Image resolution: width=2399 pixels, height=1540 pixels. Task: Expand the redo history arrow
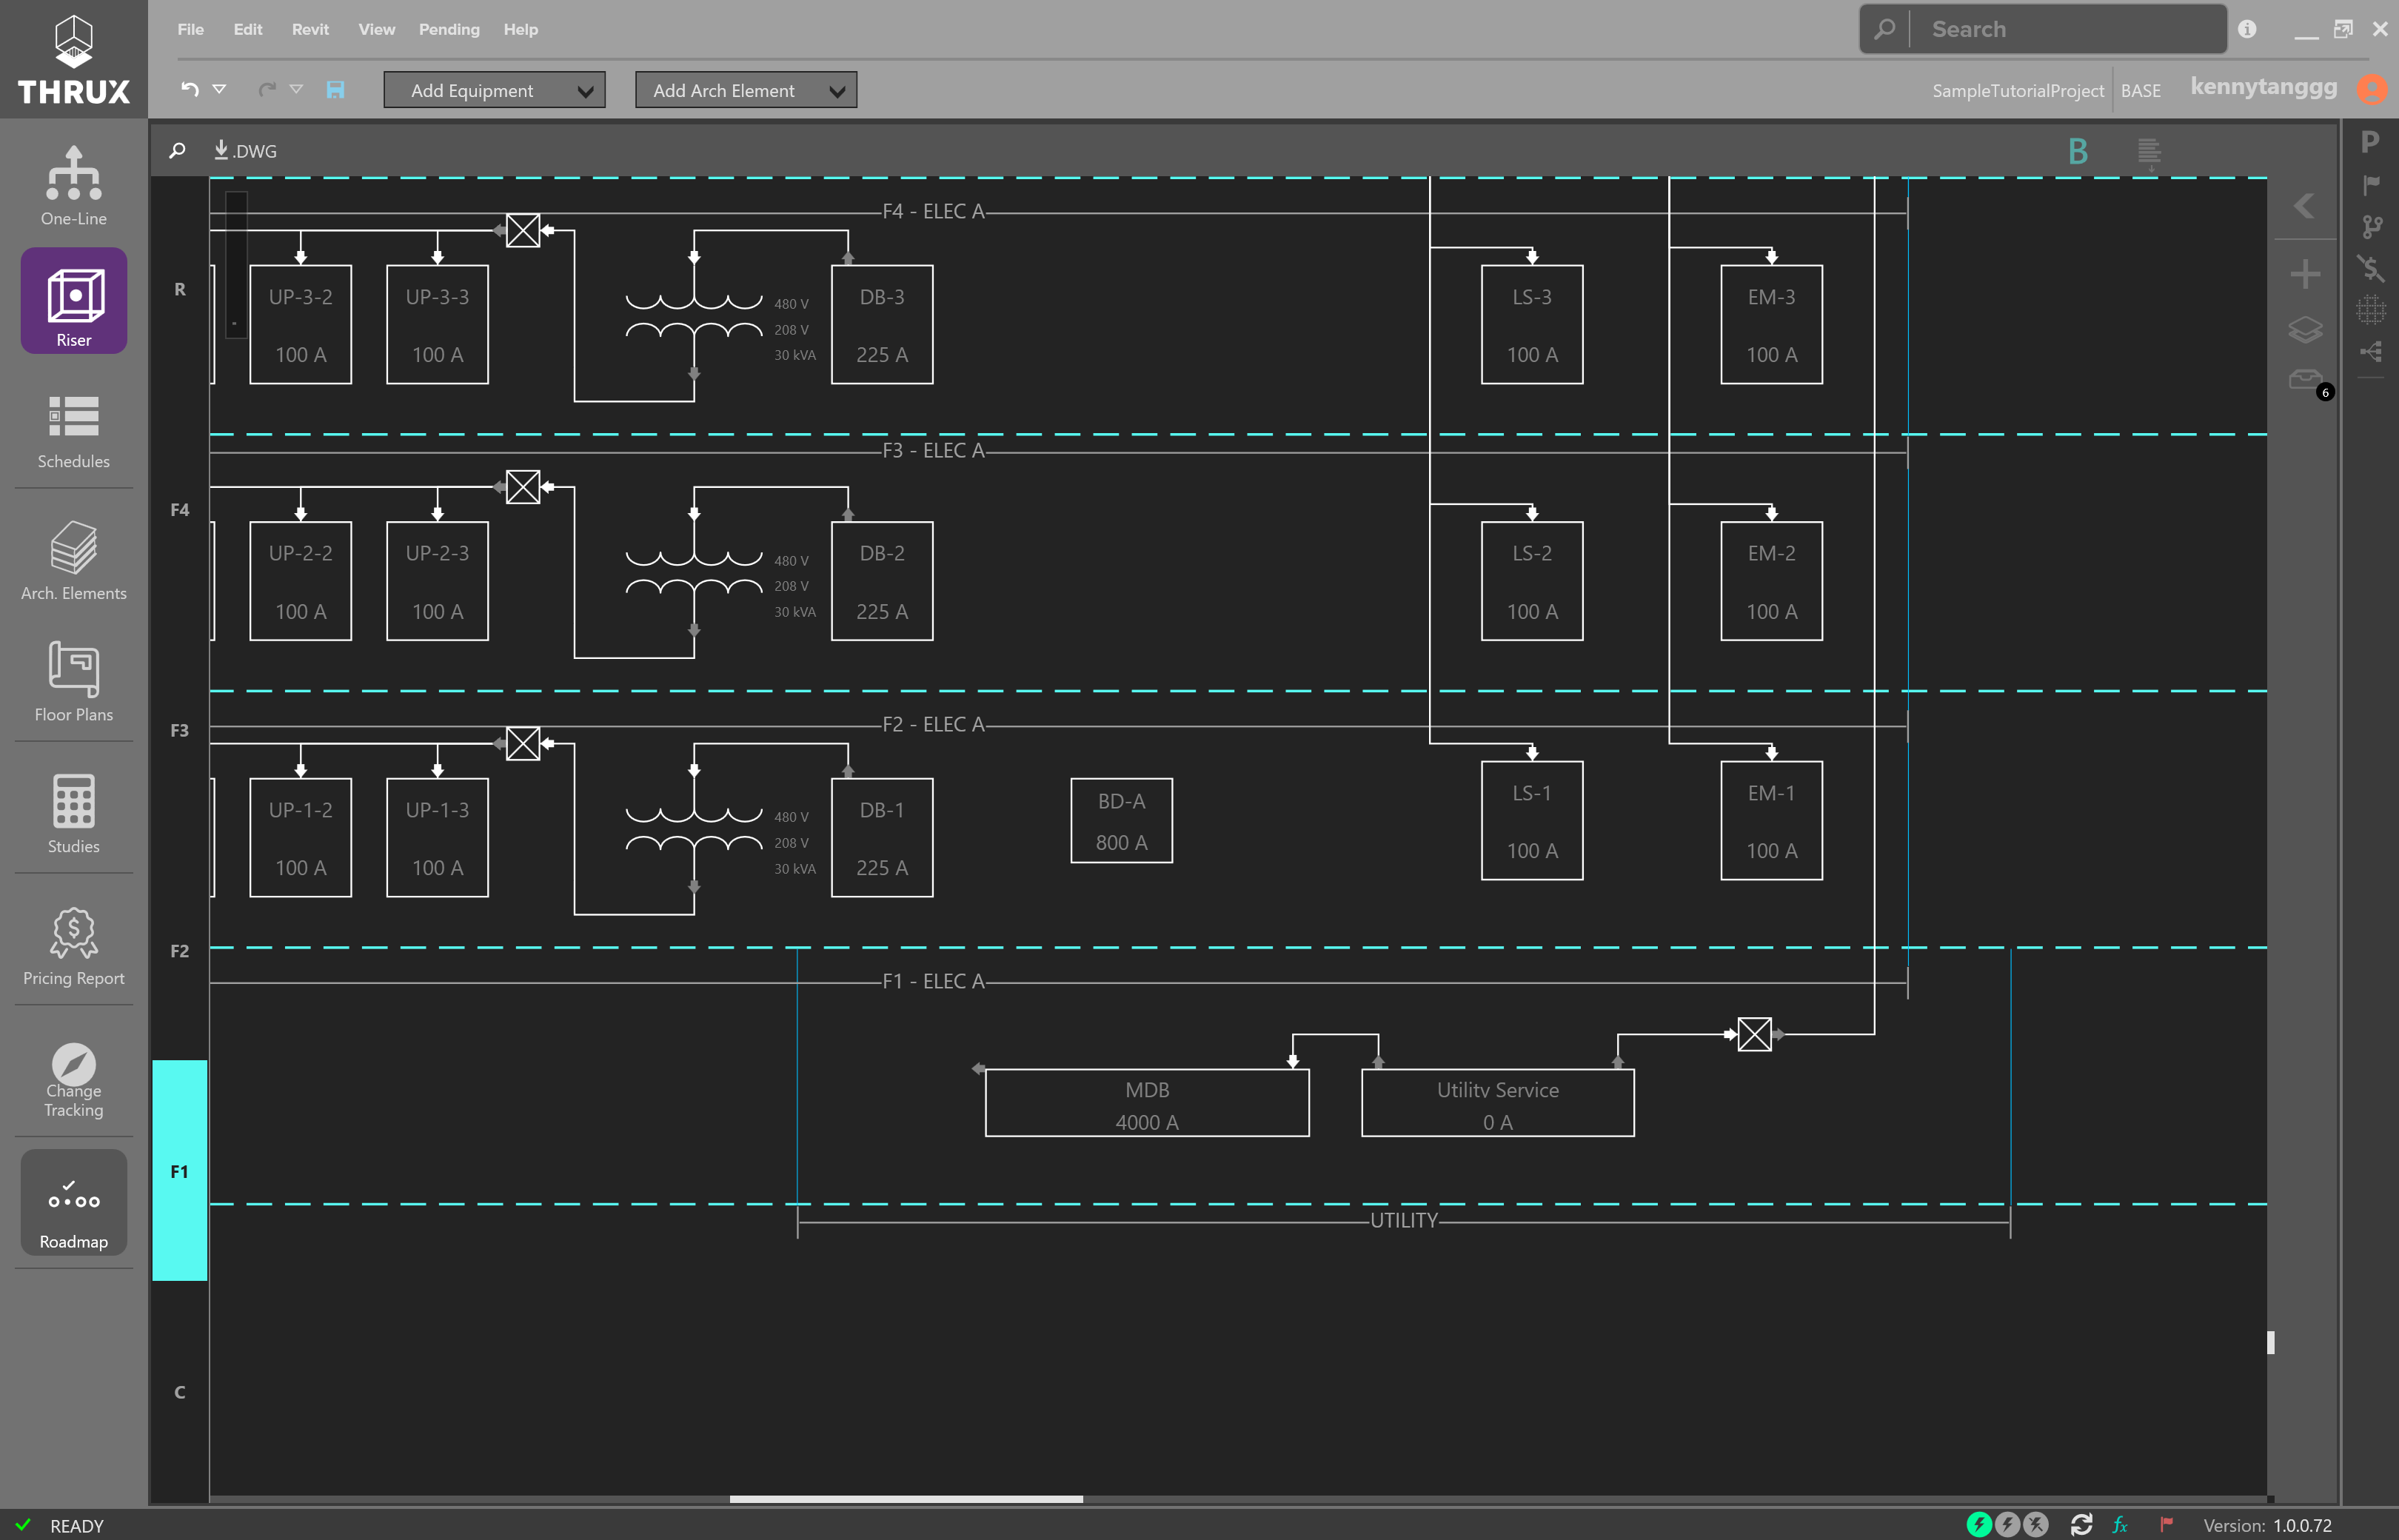click(296, 89)
